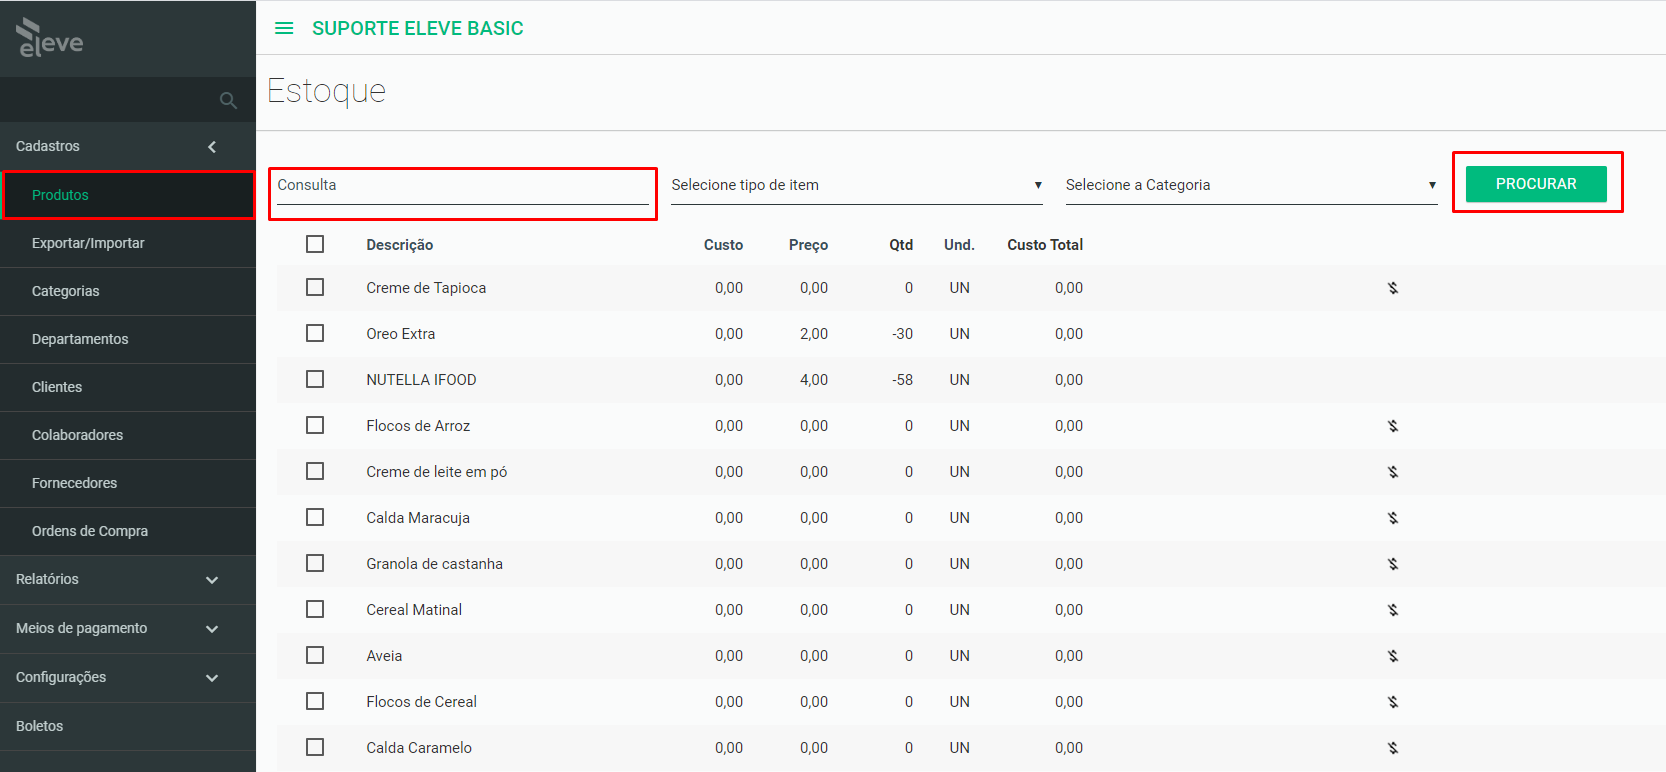Open Clientes in the sidebar
The height and width of the screenshot is (772, 1666).
pyautogui.click(x=128, y=387)
